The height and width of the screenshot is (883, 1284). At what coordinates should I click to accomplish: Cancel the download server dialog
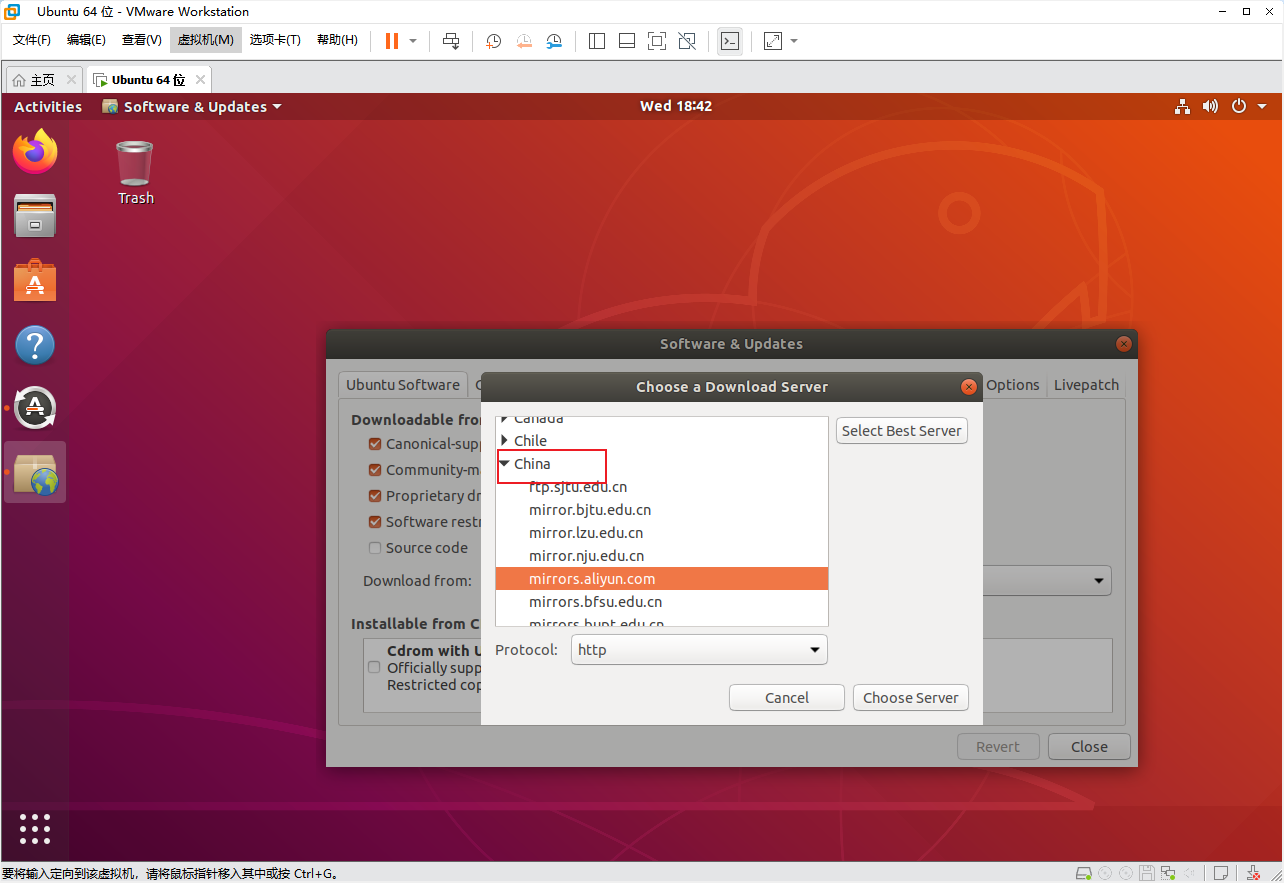787,698
